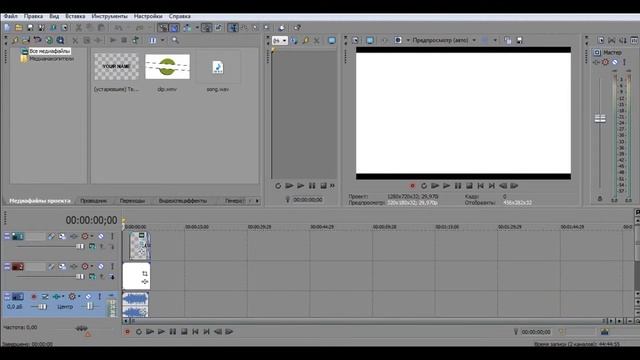
Task: Open project video properties in preview window
Action: (x=356, y=40)
